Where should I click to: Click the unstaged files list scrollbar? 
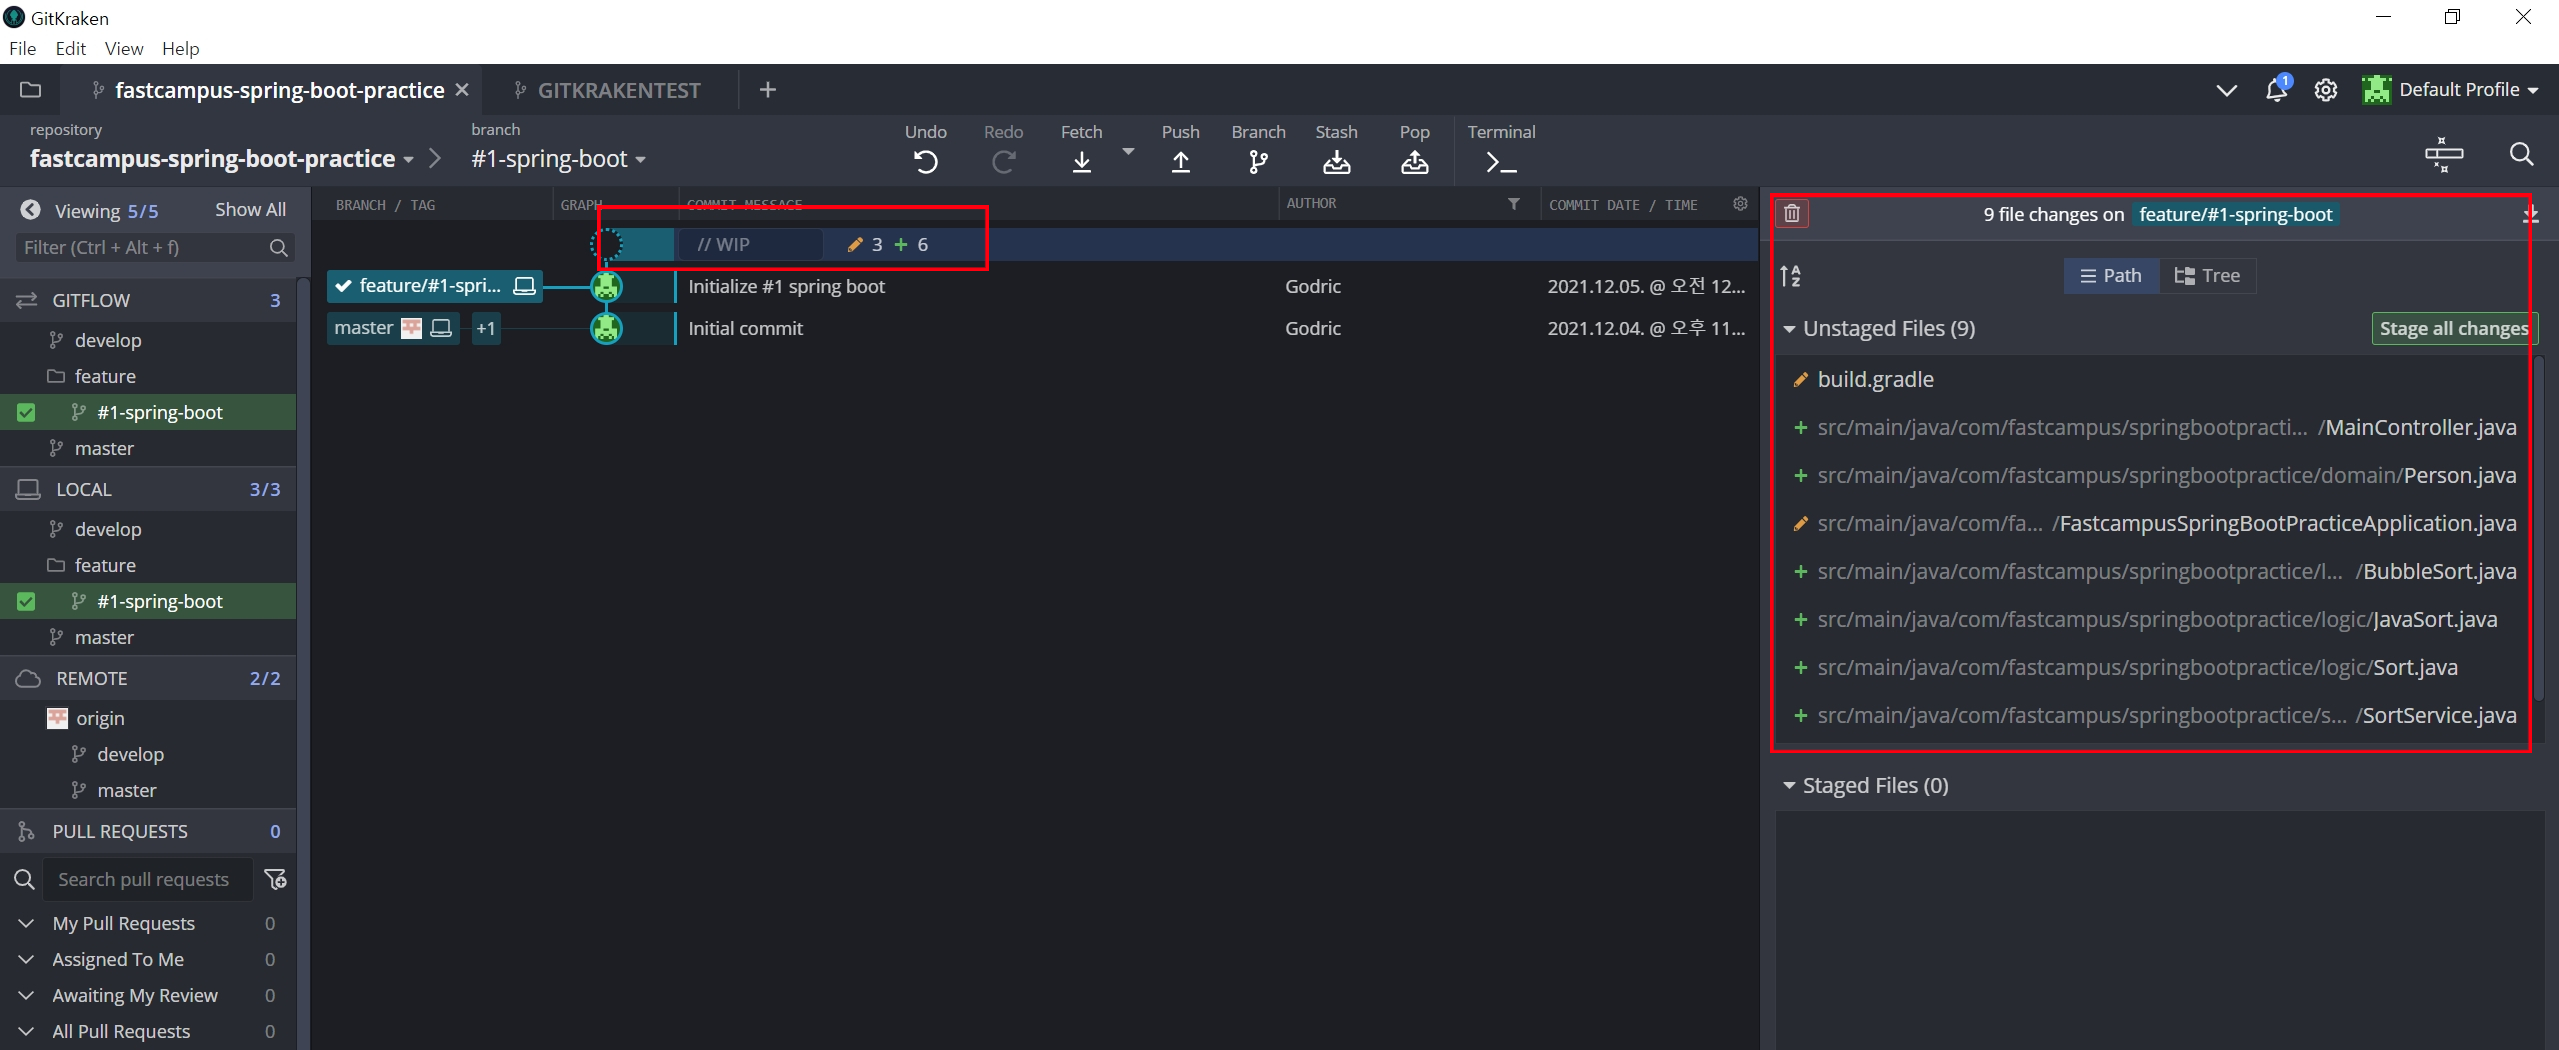point(2538,527)
